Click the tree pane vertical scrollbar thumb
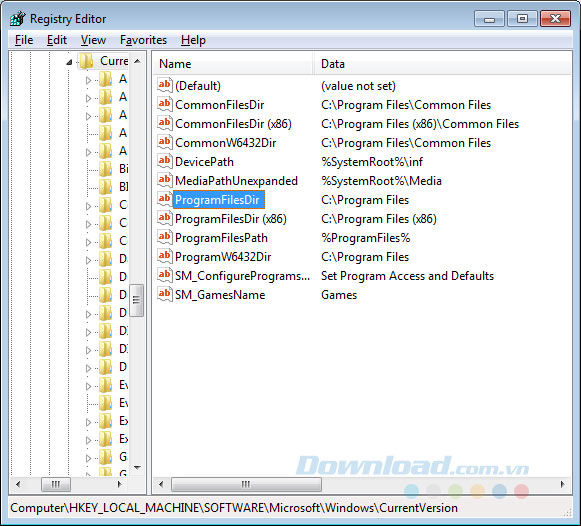Image resolution: width=581 pixels, height=526 pixels. pyautogui.click(x=137, y=300)
